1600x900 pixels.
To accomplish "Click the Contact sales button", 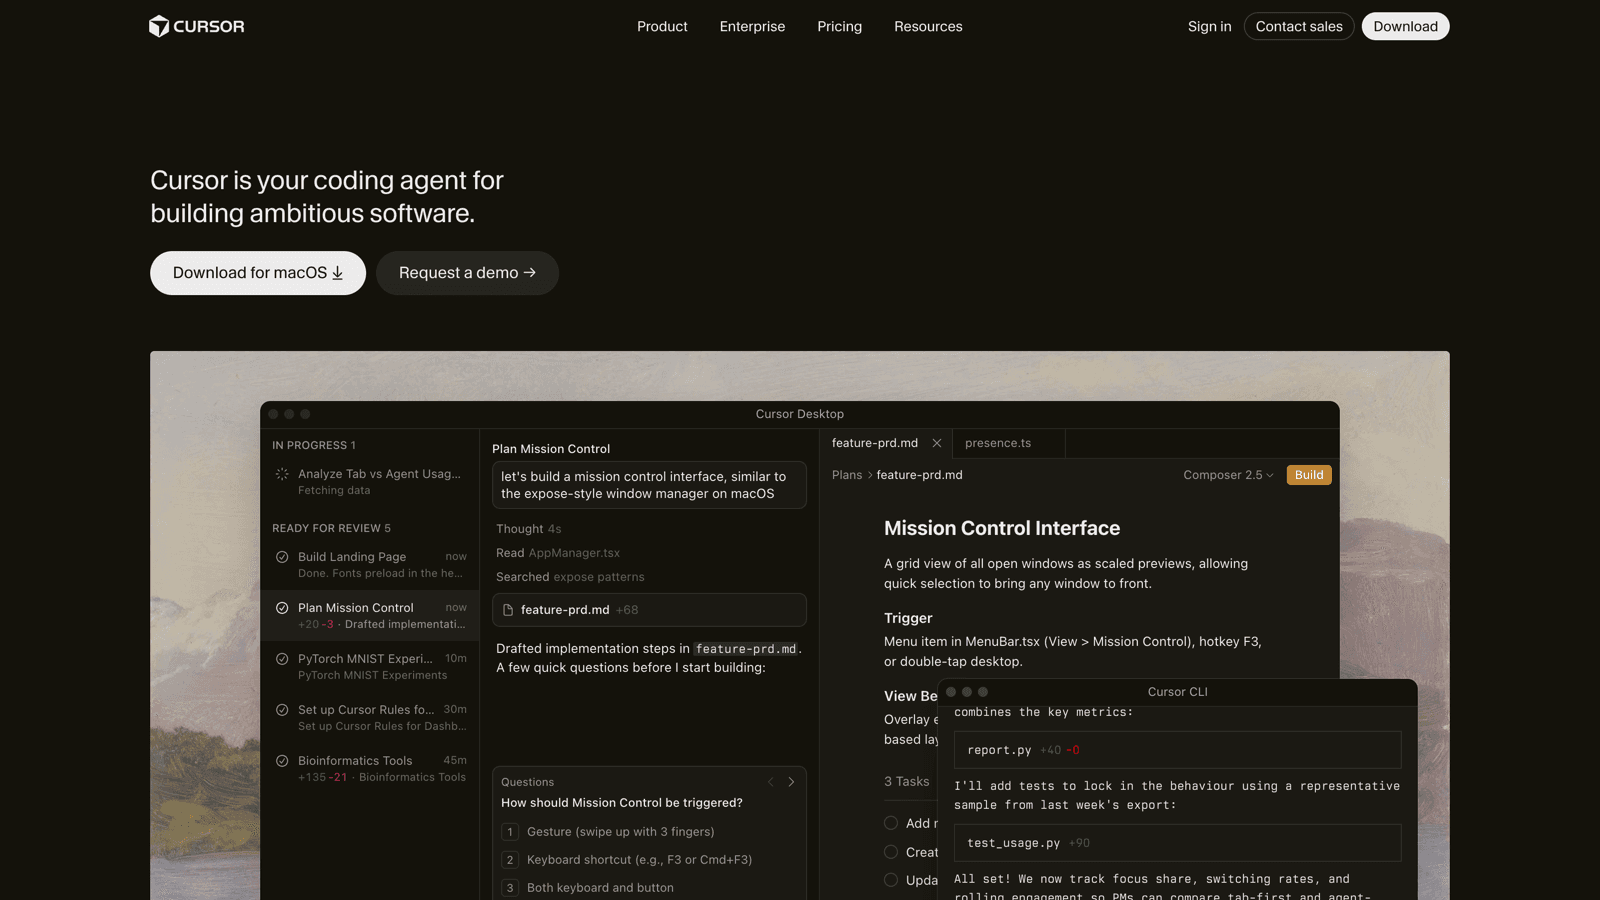I will coord(1299,26).
